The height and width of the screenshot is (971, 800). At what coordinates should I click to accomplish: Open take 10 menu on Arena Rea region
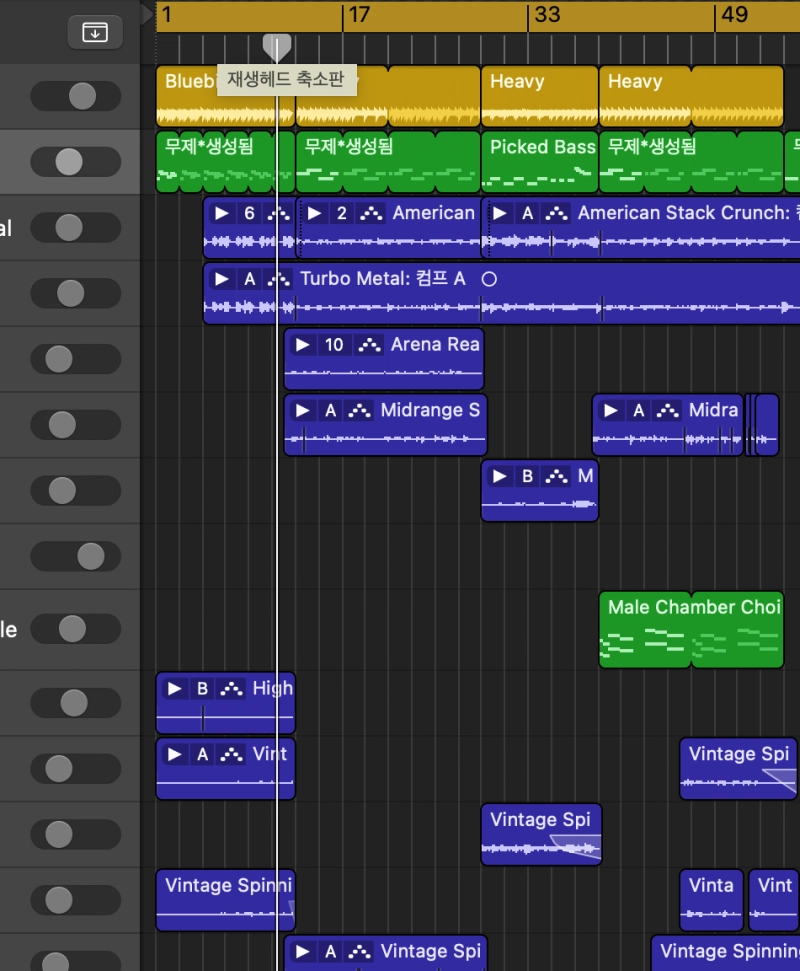click(334, 345)
